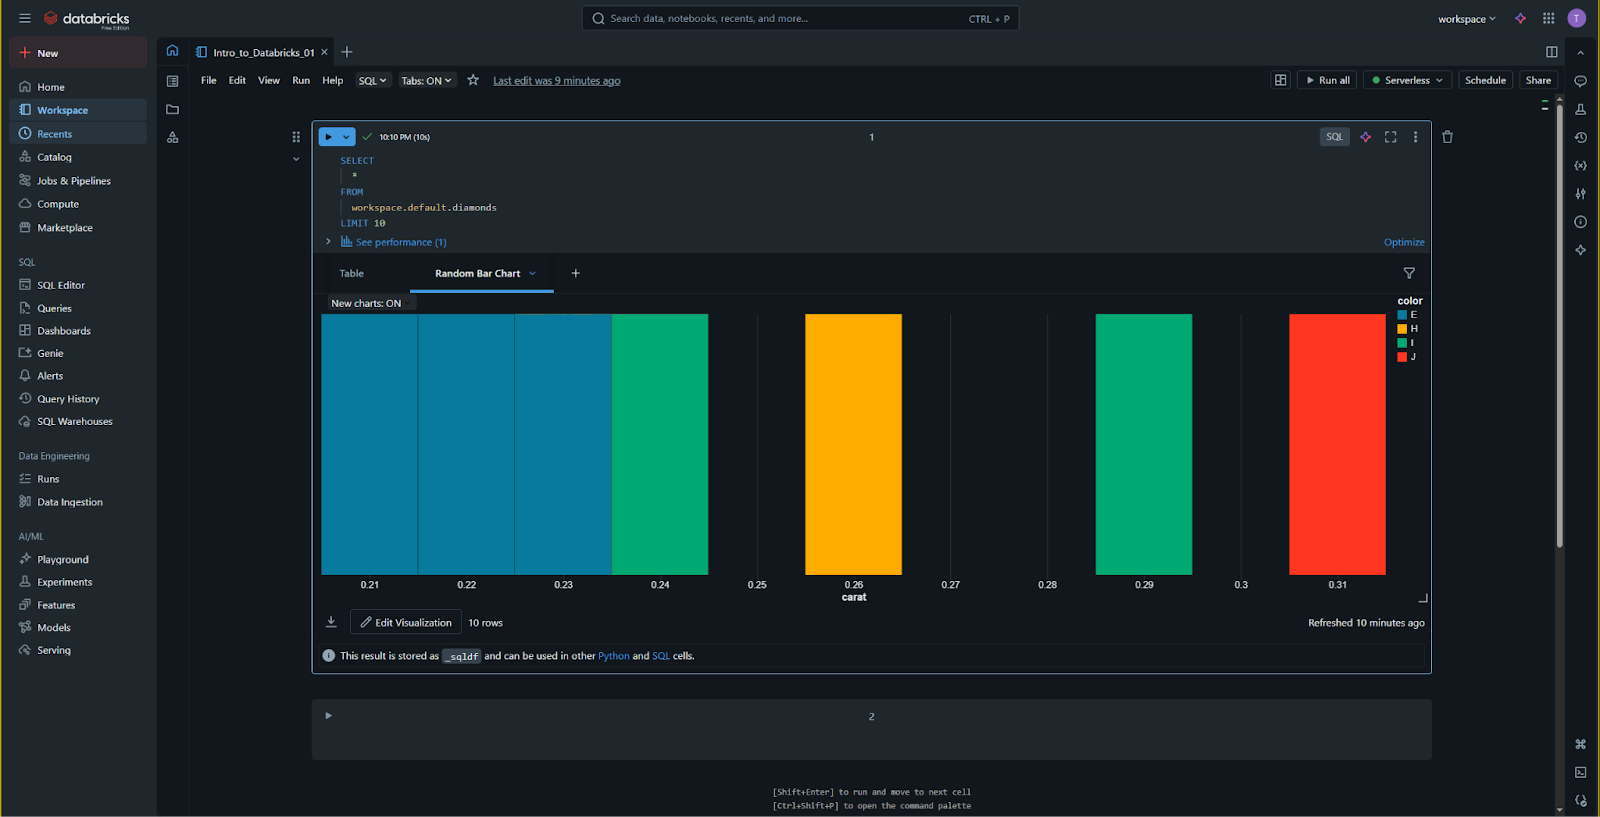Expand cell to fullscreen view

click(x=1390, y=137)
